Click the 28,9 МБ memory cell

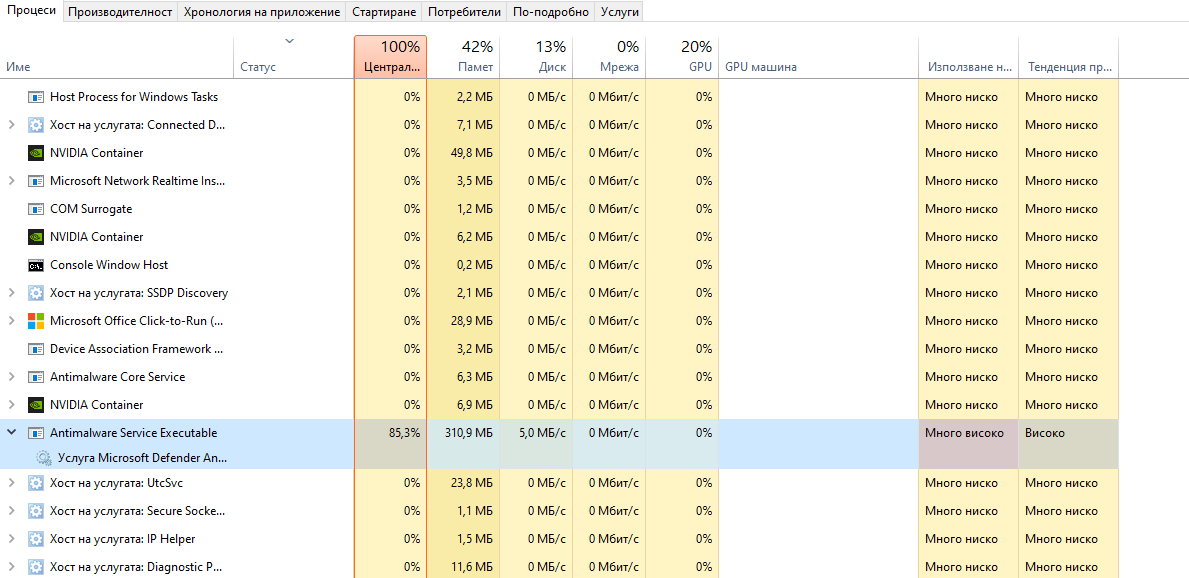point(463,321)
